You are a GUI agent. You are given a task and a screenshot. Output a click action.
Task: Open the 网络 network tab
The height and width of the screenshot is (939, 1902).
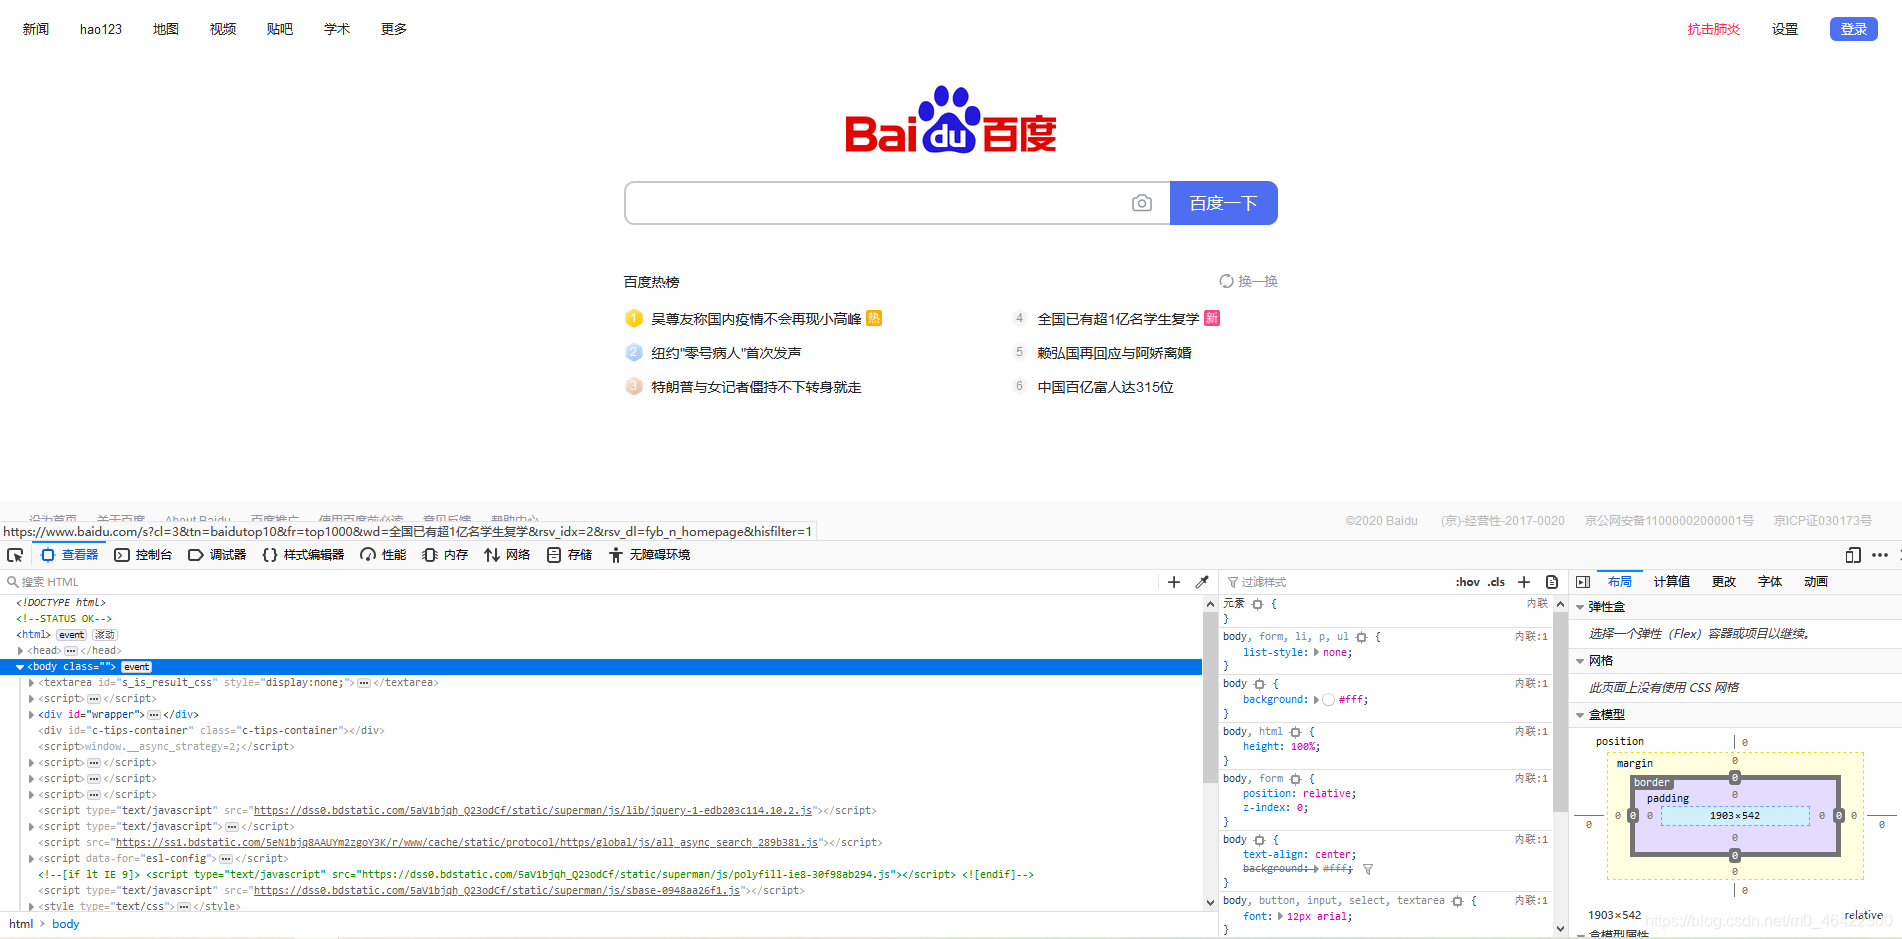tap(507, 555)
